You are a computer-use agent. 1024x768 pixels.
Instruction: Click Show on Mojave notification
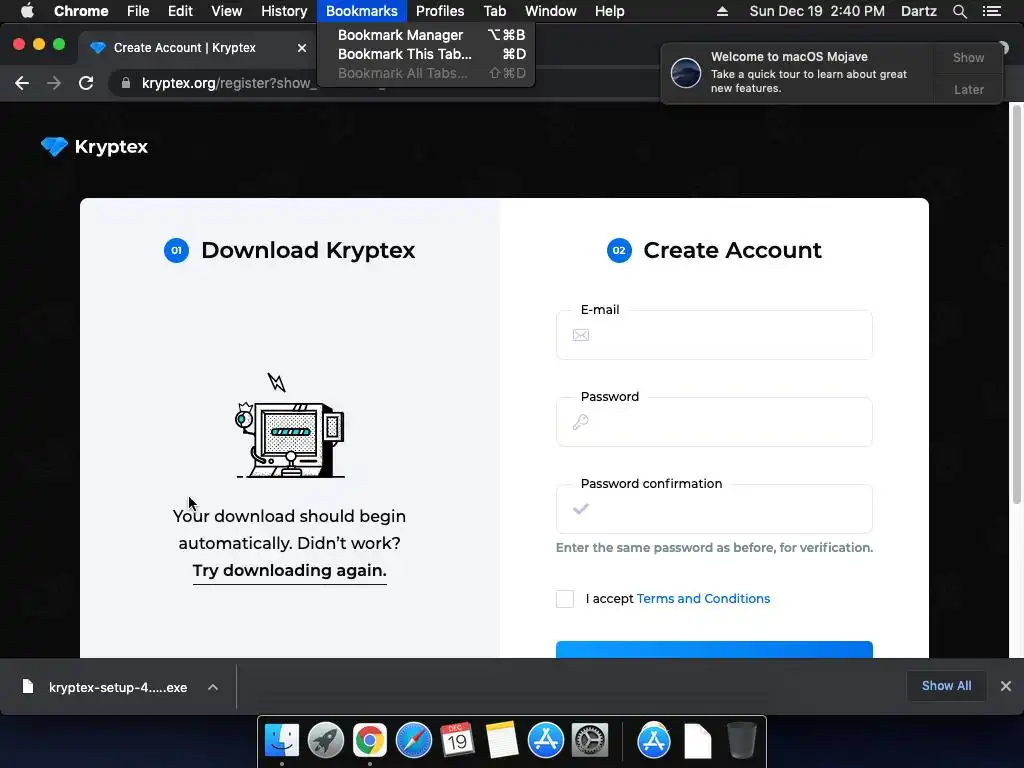(968, 57)
